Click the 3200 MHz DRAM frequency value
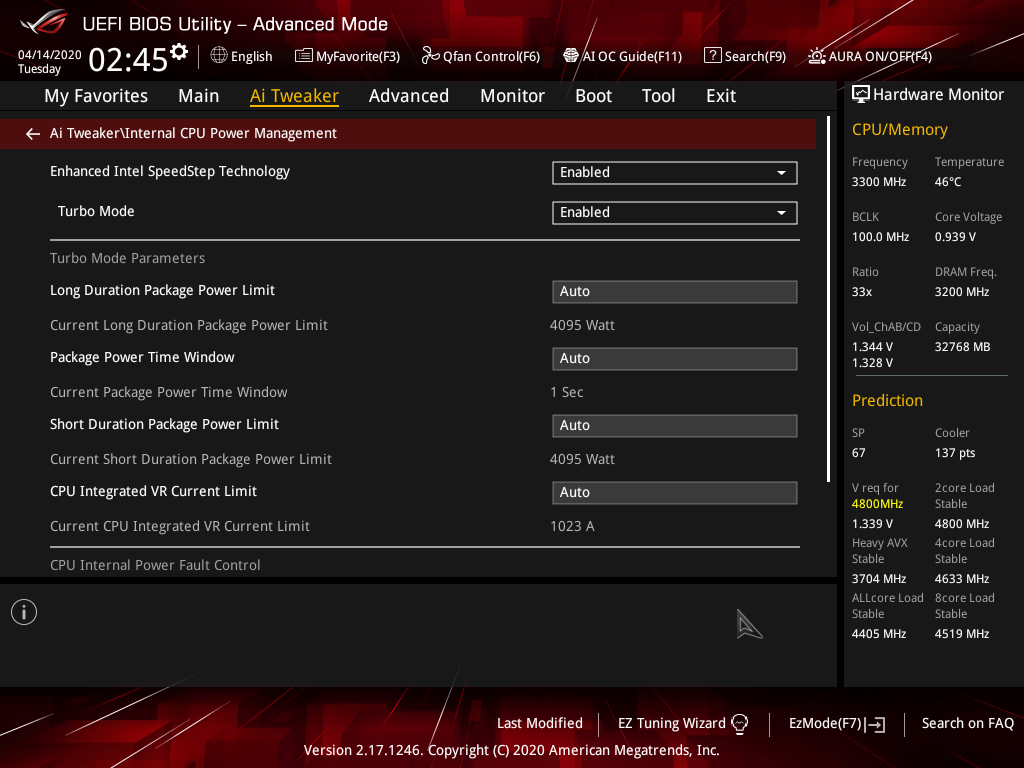The height and width of the screenshot is (768, 1024). [x=962, y=292]
